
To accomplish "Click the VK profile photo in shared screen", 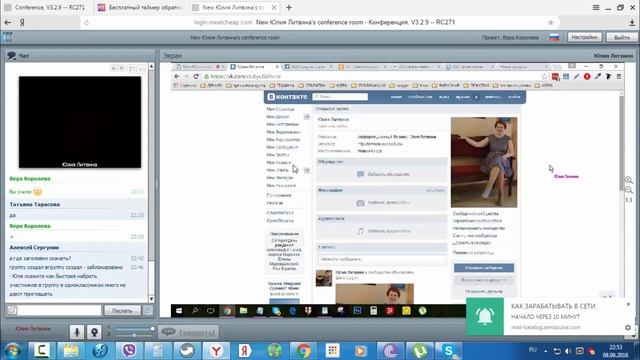I will click(x=484, y=162).
